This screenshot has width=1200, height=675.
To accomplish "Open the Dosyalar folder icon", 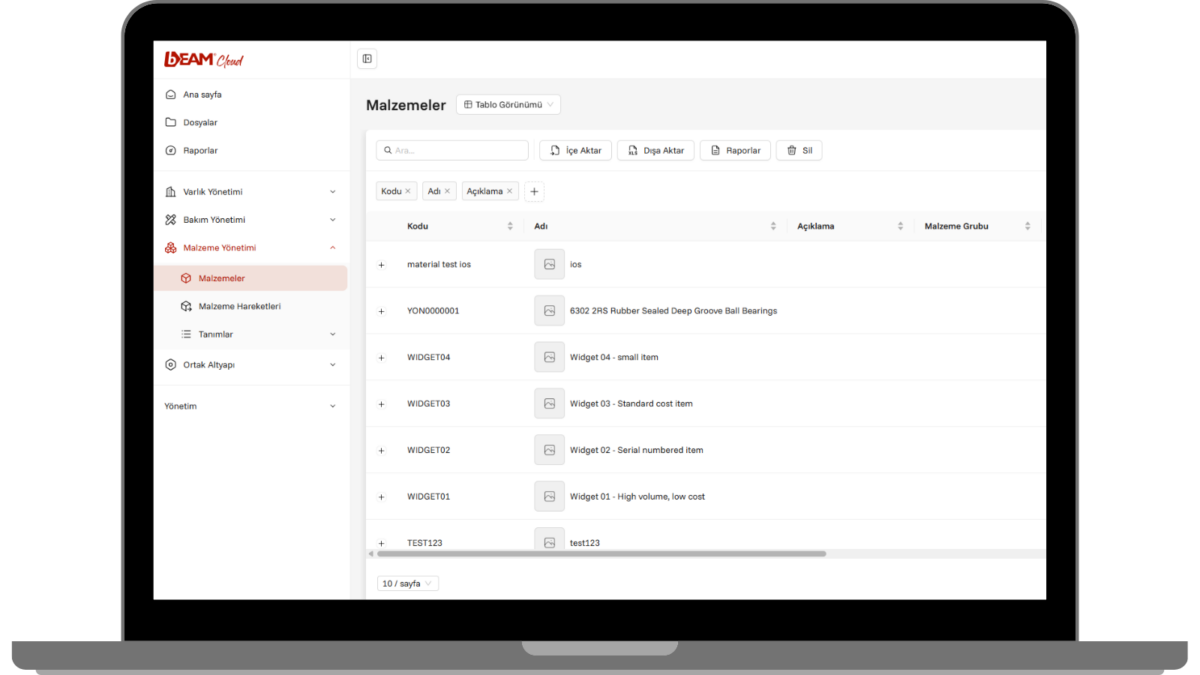I will click(x=170, y=122).
